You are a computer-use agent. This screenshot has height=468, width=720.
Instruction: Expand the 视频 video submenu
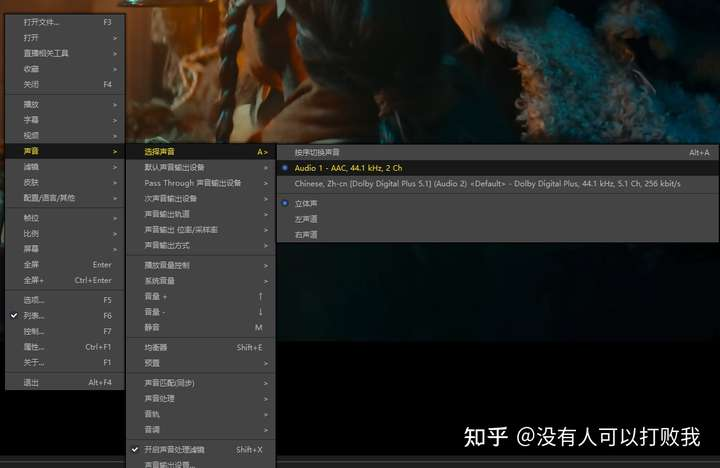click(x=65, y=135)
